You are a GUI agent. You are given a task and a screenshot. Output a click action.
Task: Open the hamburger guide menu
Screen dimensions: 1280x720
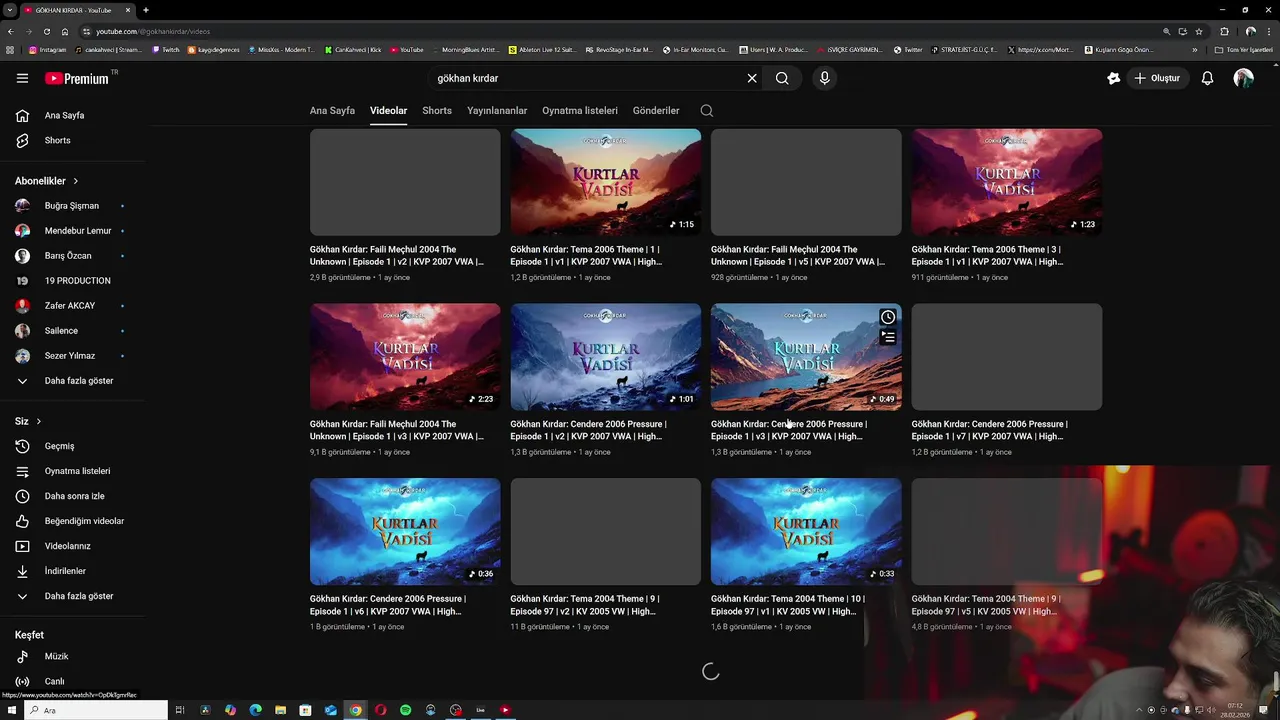[x=22, y=78]
